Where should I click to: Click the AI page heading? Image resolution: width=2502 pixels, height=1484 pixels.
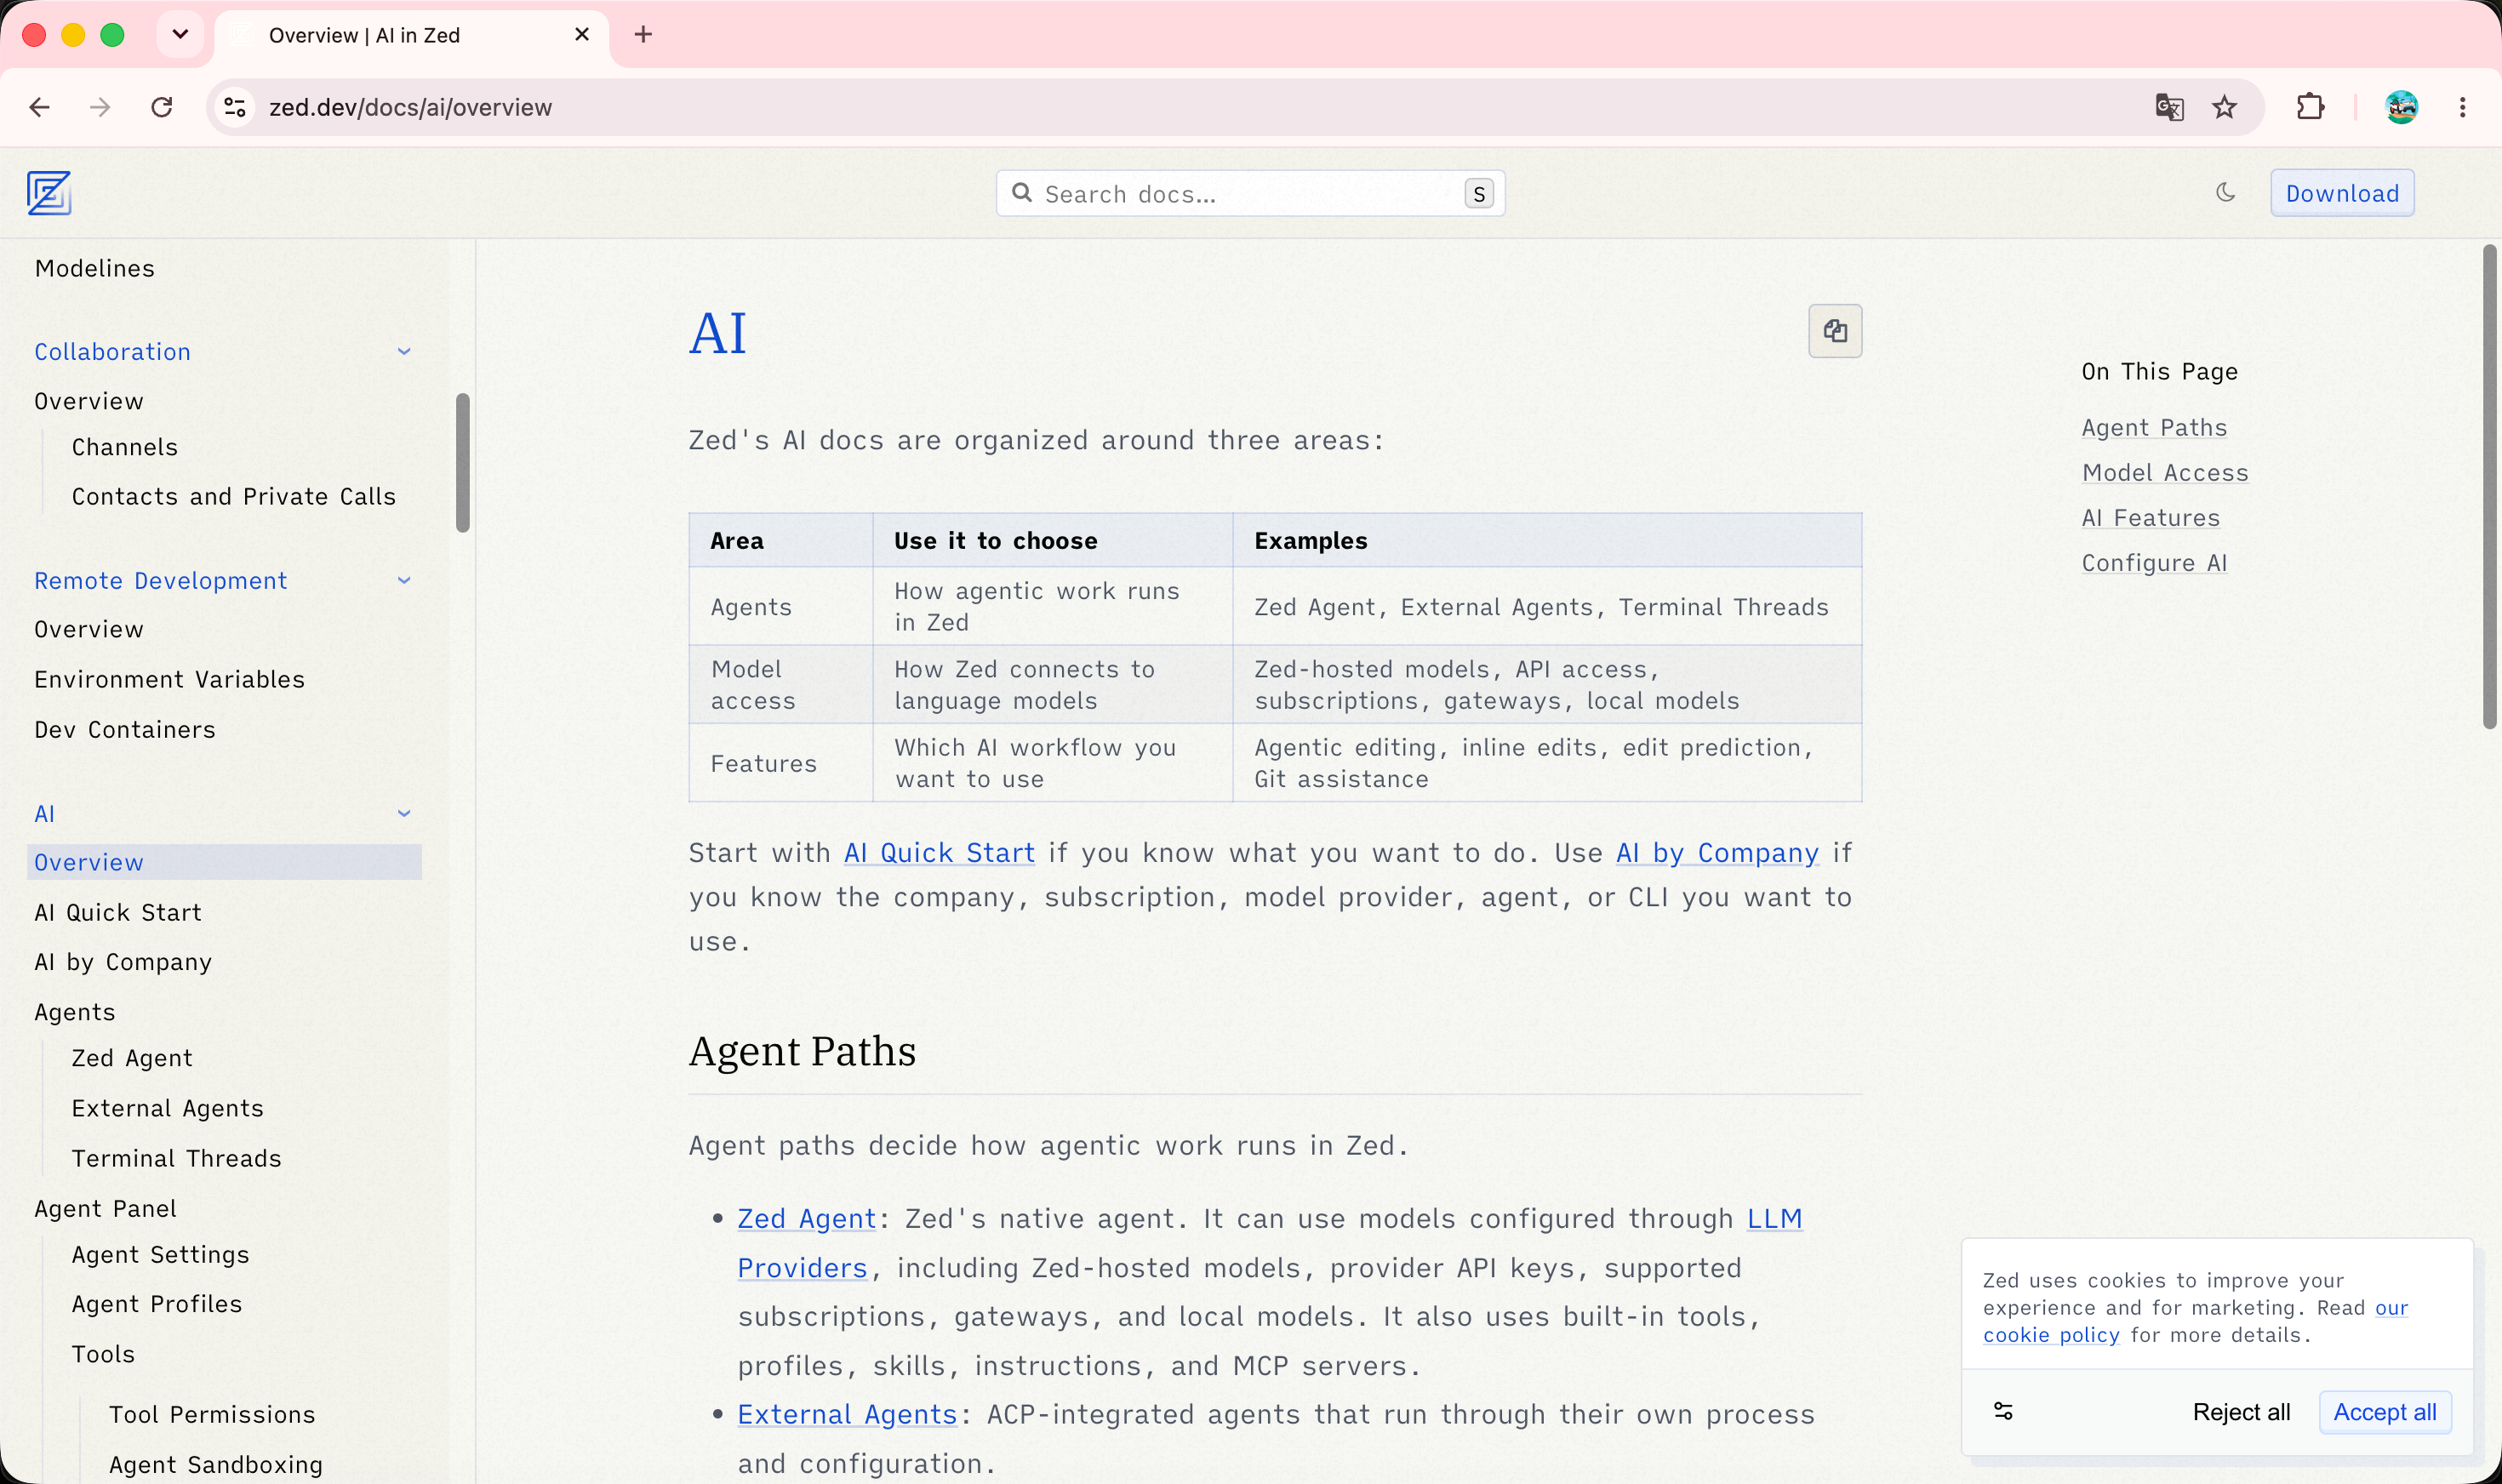click(x=717, y=333)
